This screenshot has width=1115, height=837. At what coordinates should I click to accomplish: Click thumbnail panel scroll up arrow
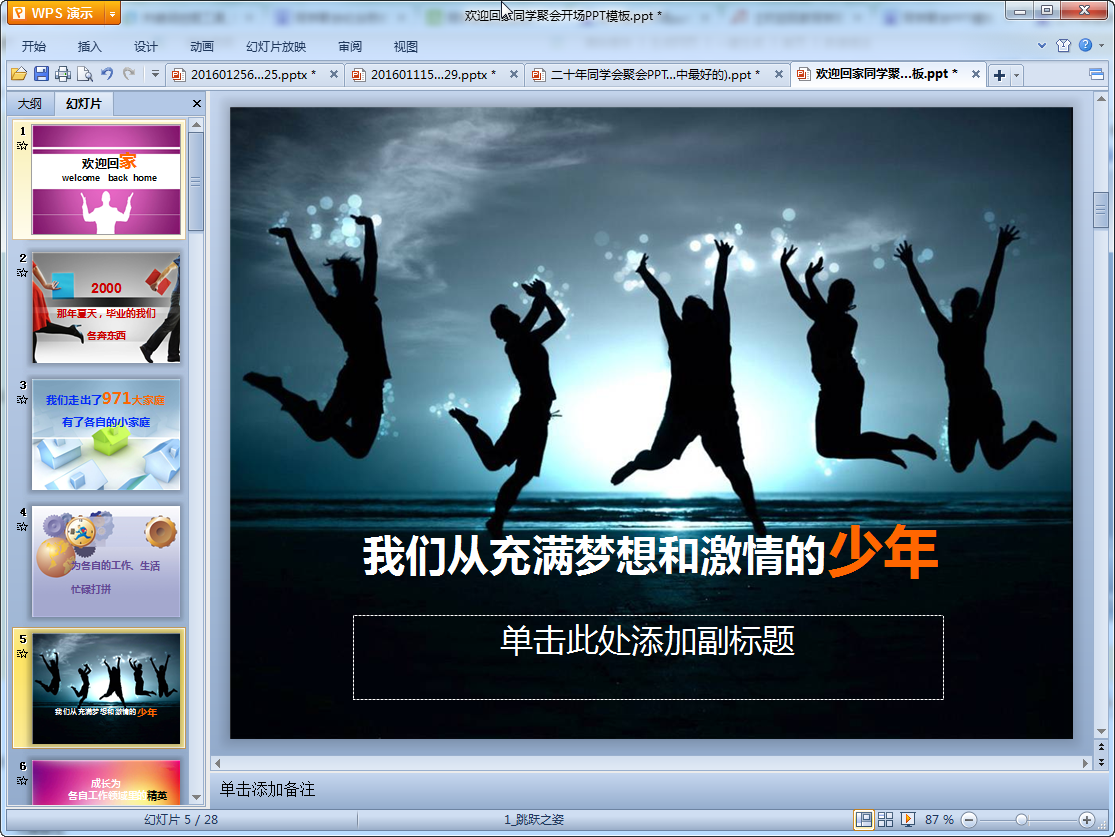[x=197, y=124]
